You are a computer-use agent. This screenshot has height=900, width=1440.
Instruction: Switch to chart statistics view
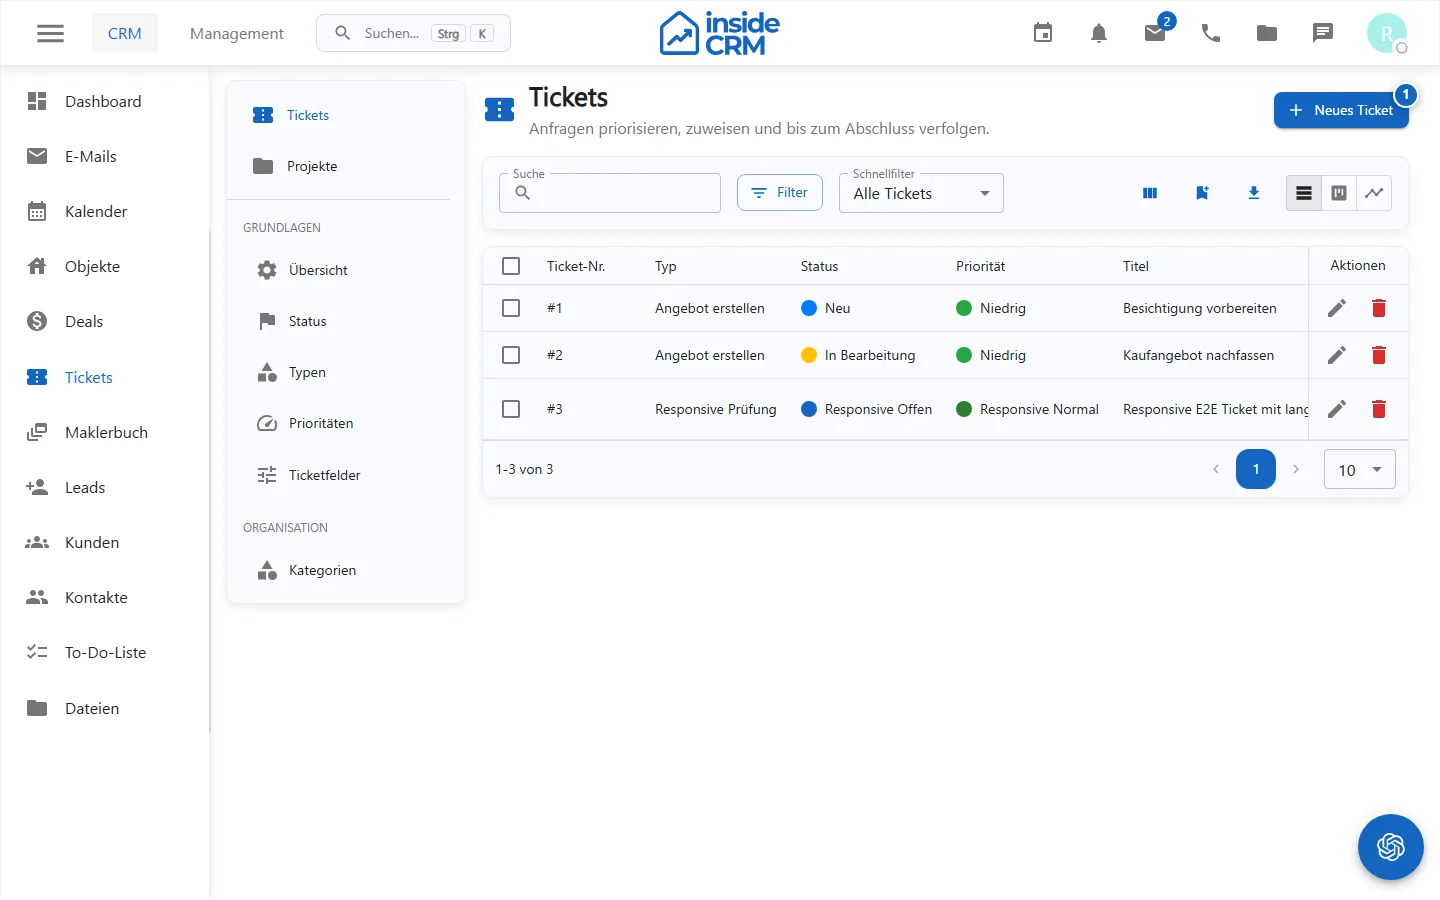[x=1374, y=193]
